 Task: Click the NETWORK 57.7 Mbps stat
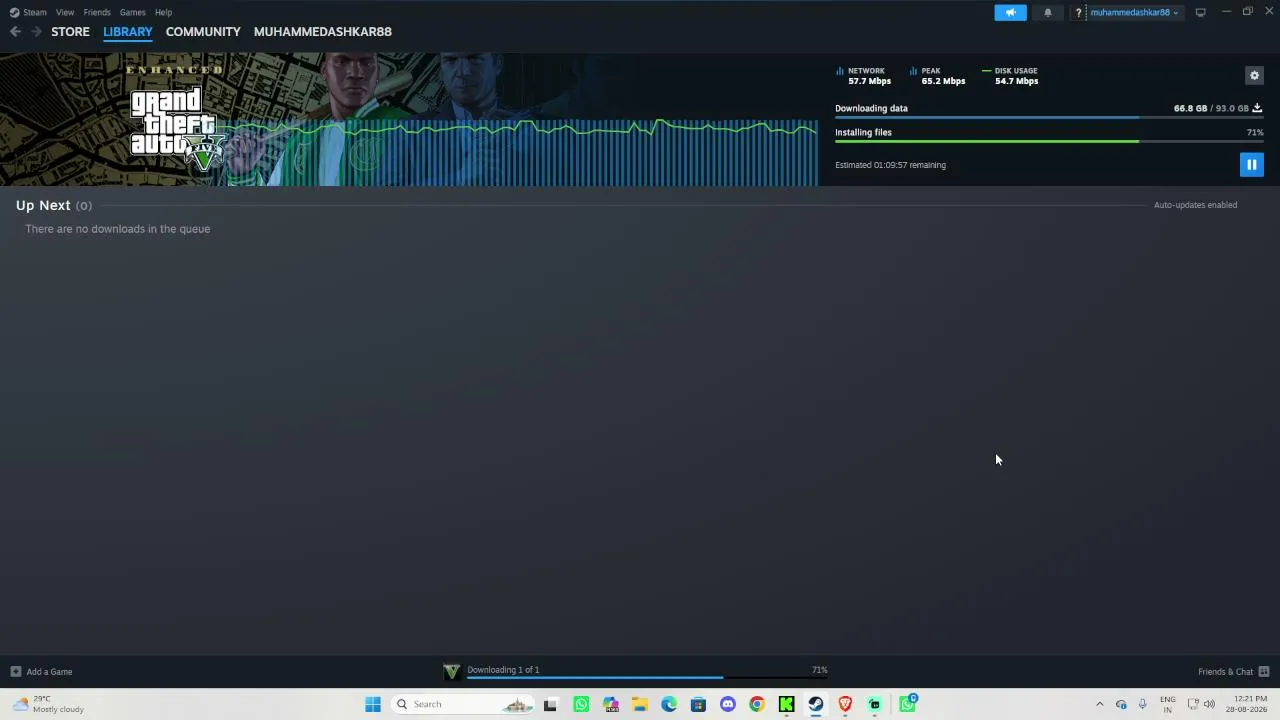click(864, 76)
